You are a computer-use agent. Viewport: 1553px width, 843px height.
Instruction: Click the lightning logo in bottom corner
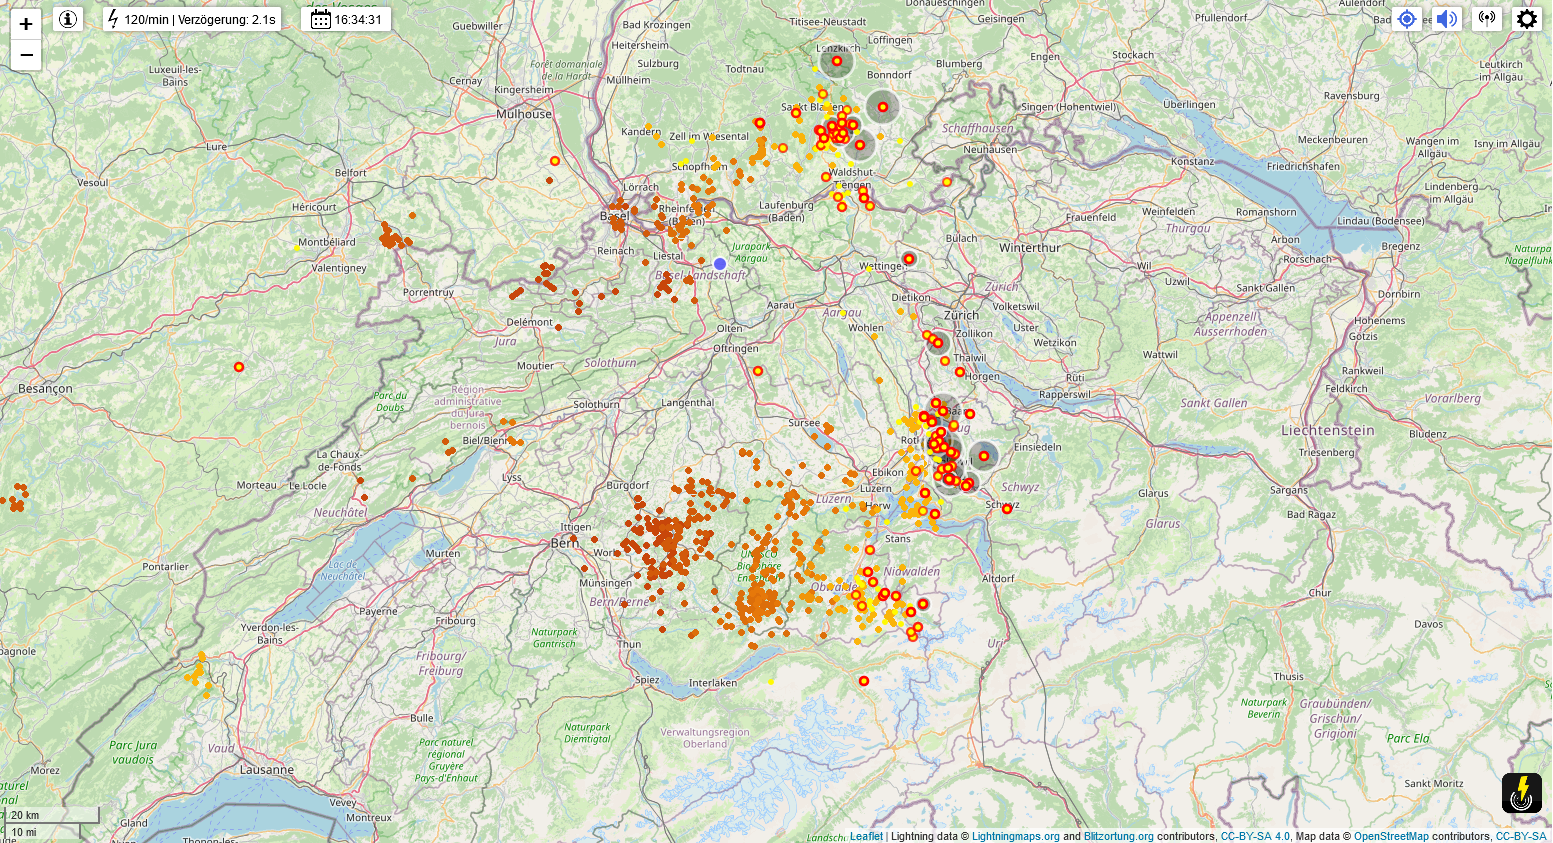pyautogui.click(x=1522, y=793)
